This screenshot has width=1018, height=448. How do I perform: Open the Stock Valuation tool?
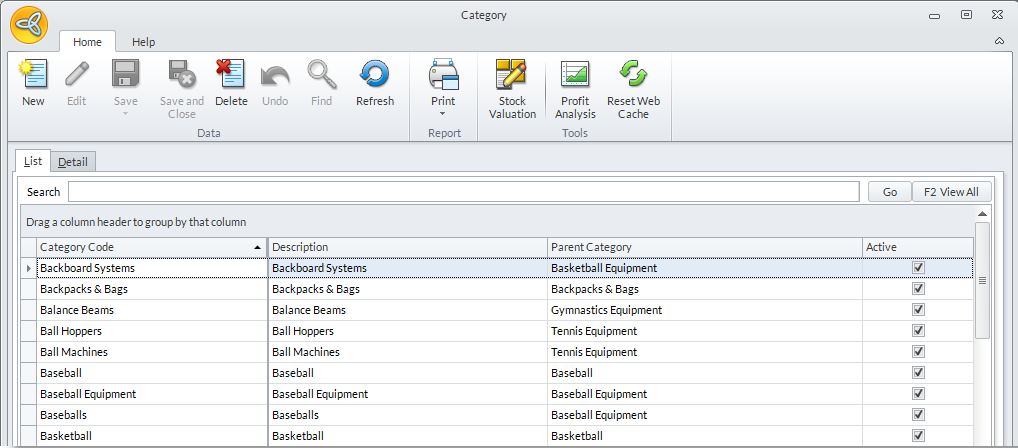pos(512,76)
